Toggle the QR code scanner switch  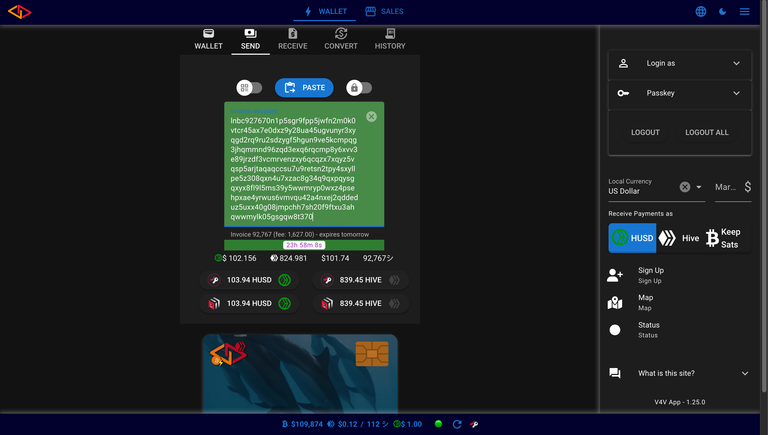249,88
